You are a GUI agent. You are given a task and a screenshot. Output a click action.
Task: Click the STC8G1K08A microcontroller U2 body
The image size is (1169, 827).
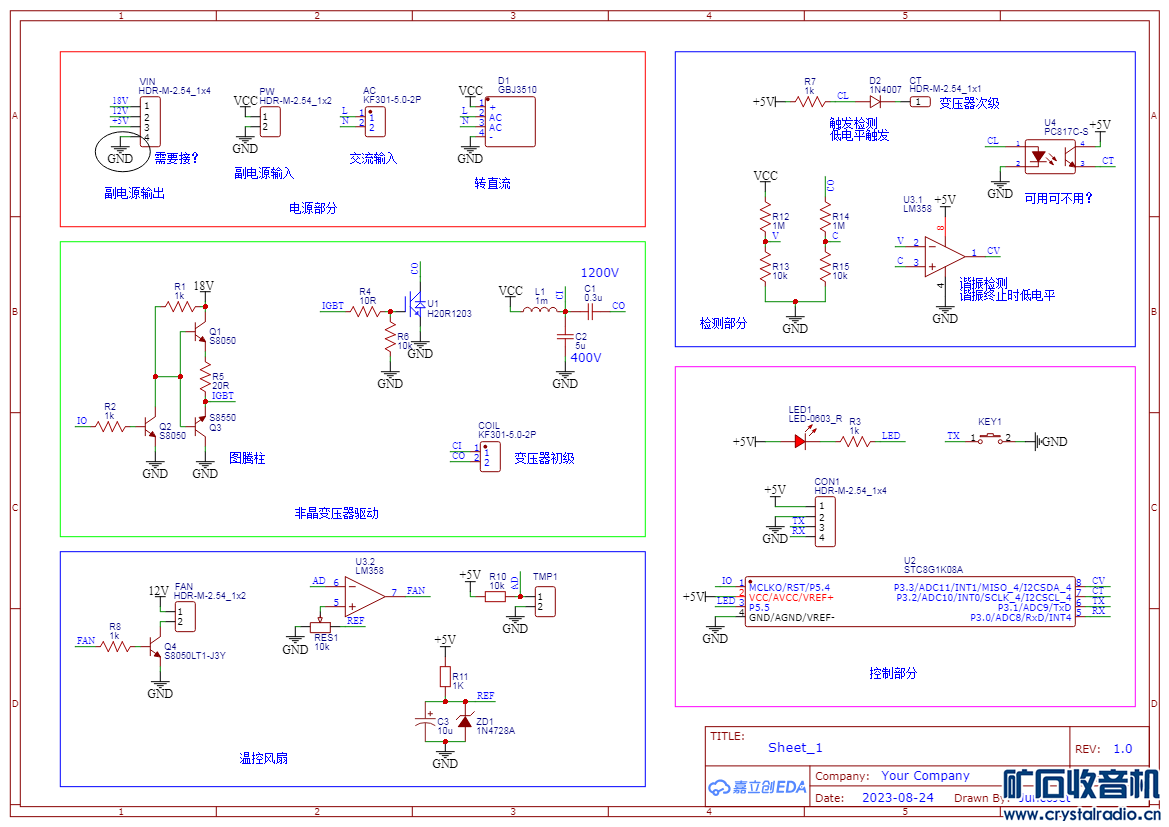pyautogui.click(x=910, y=601)
